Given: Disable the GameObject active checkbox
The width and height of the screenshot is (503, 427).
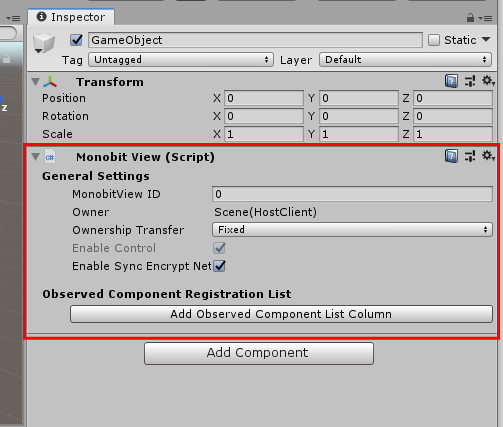Looking at the screenshot, I should tap(76, 40).
